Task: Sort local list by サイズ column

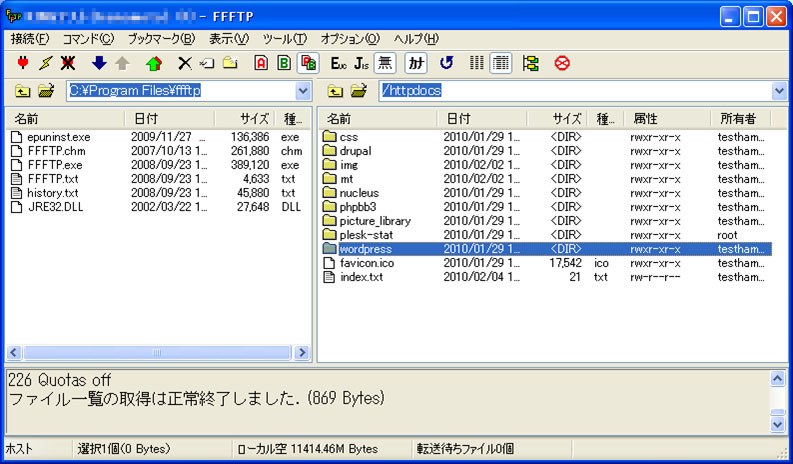Action: click(245, 119)
